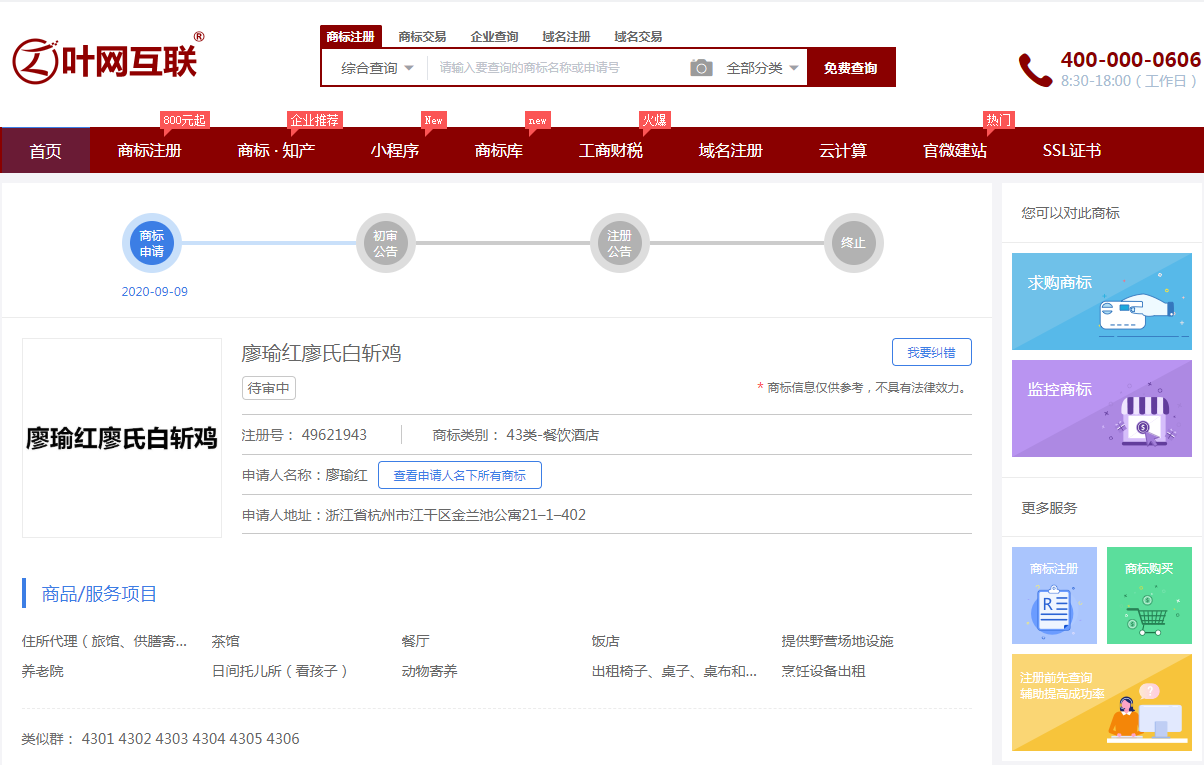1204x765 pixels.
Task: Click the camera image search icon
Action: pyautogui.click(x=701, y=68)
